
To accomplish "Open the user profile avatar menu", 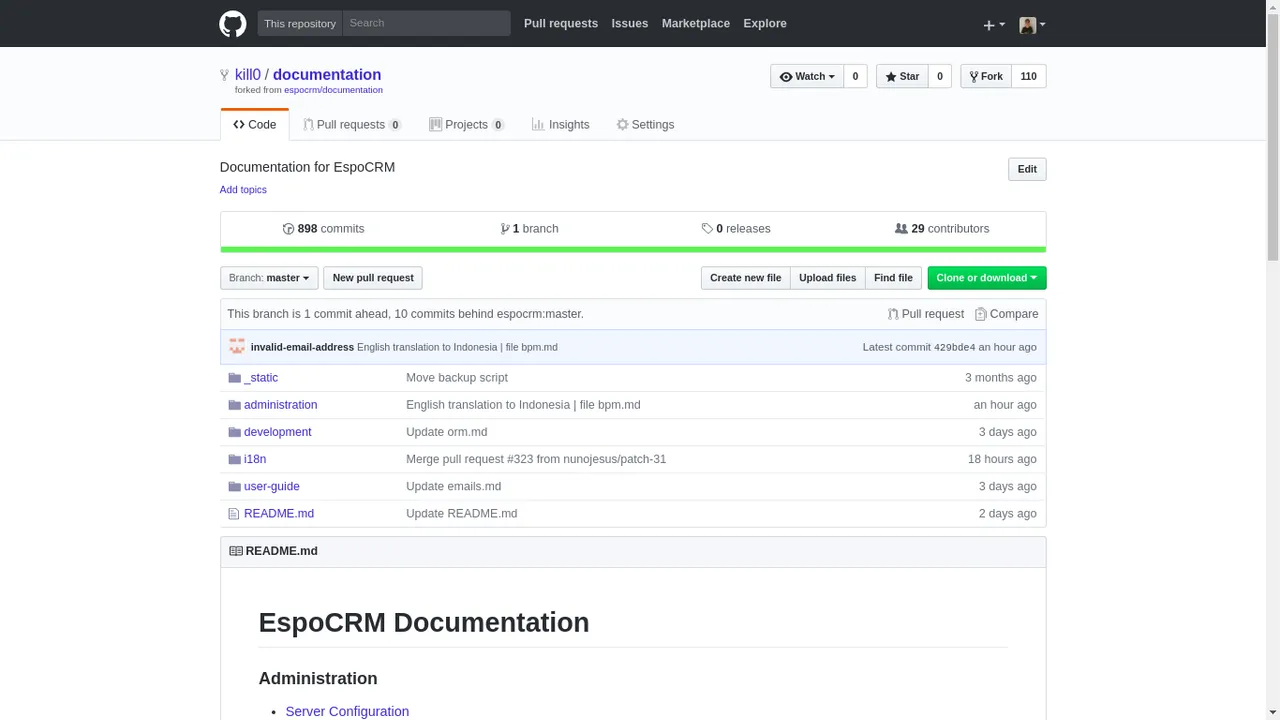I will pos(1032,25).
